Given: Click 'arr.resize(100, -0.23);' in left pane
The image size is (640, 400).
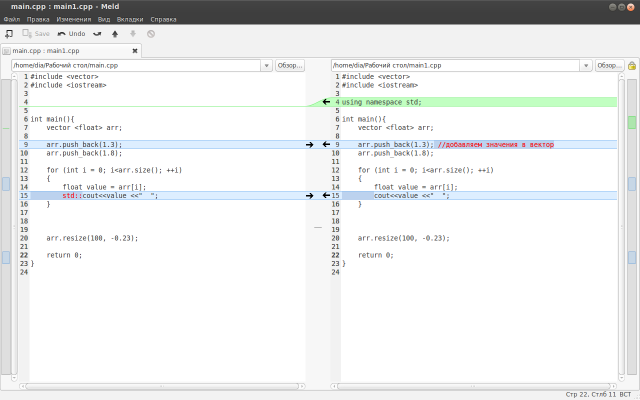Looking at the screenshot, I should [x=92, y=238].
